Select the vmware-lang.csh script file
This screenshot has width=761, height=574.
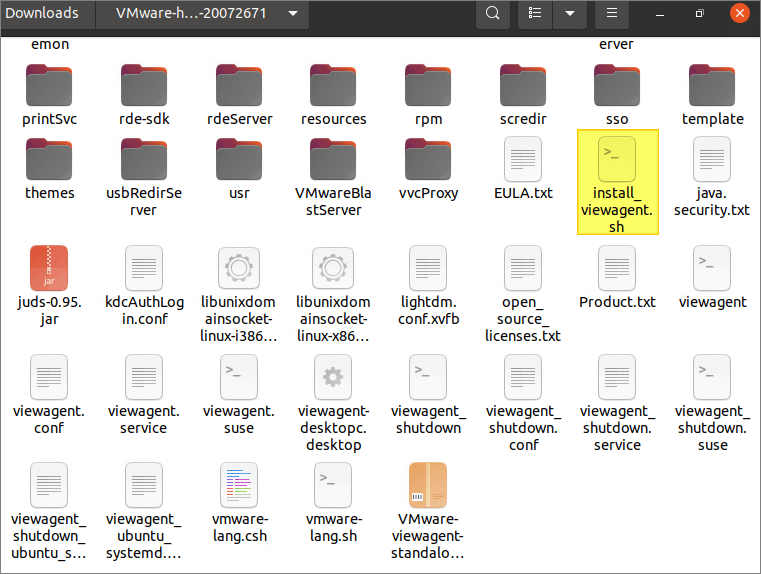click(239, 487)
